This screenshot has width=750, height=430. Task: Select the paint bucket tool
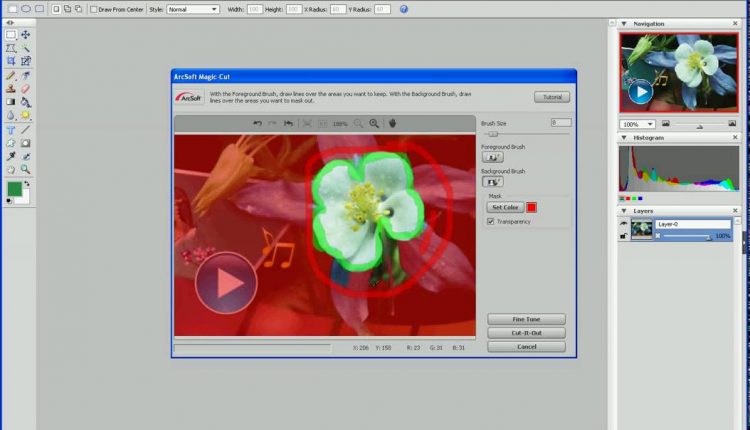25,102
